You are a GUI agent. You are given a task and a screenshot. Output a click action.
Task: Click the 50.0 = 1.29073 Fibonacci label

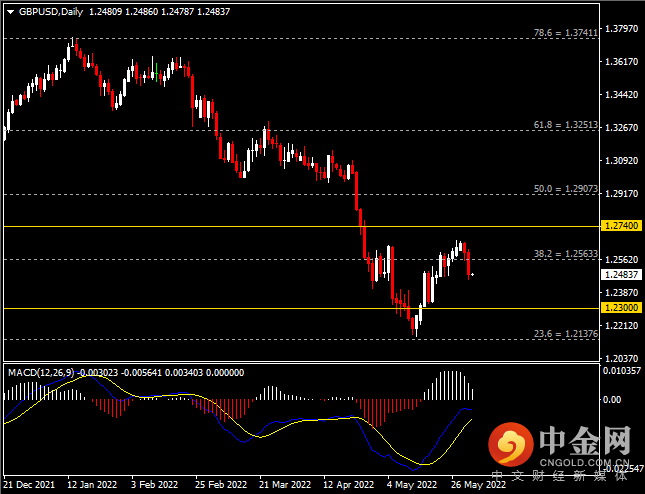tap(566, 189)
